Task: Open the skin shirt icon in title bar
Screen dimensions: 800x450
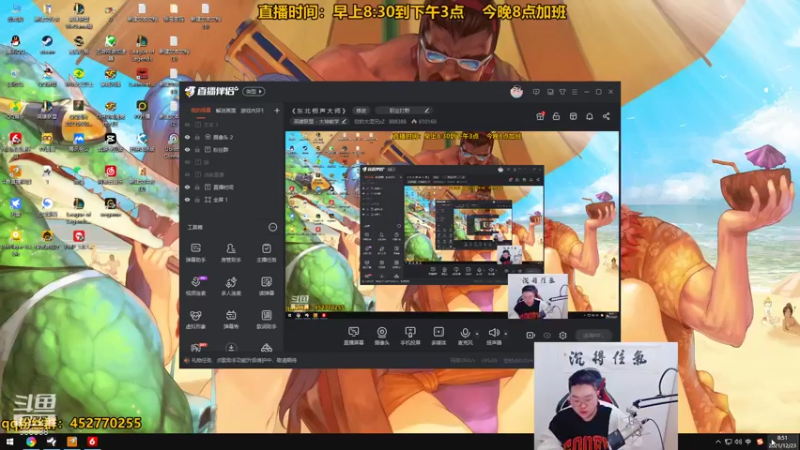Action: (x=562, y=92)
